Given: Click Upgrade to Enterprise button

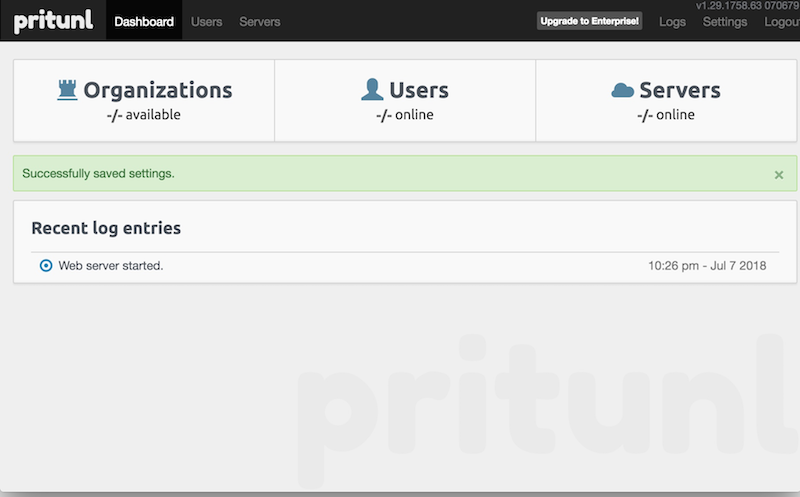Looking at the screenshot, I should coord(589,21).
